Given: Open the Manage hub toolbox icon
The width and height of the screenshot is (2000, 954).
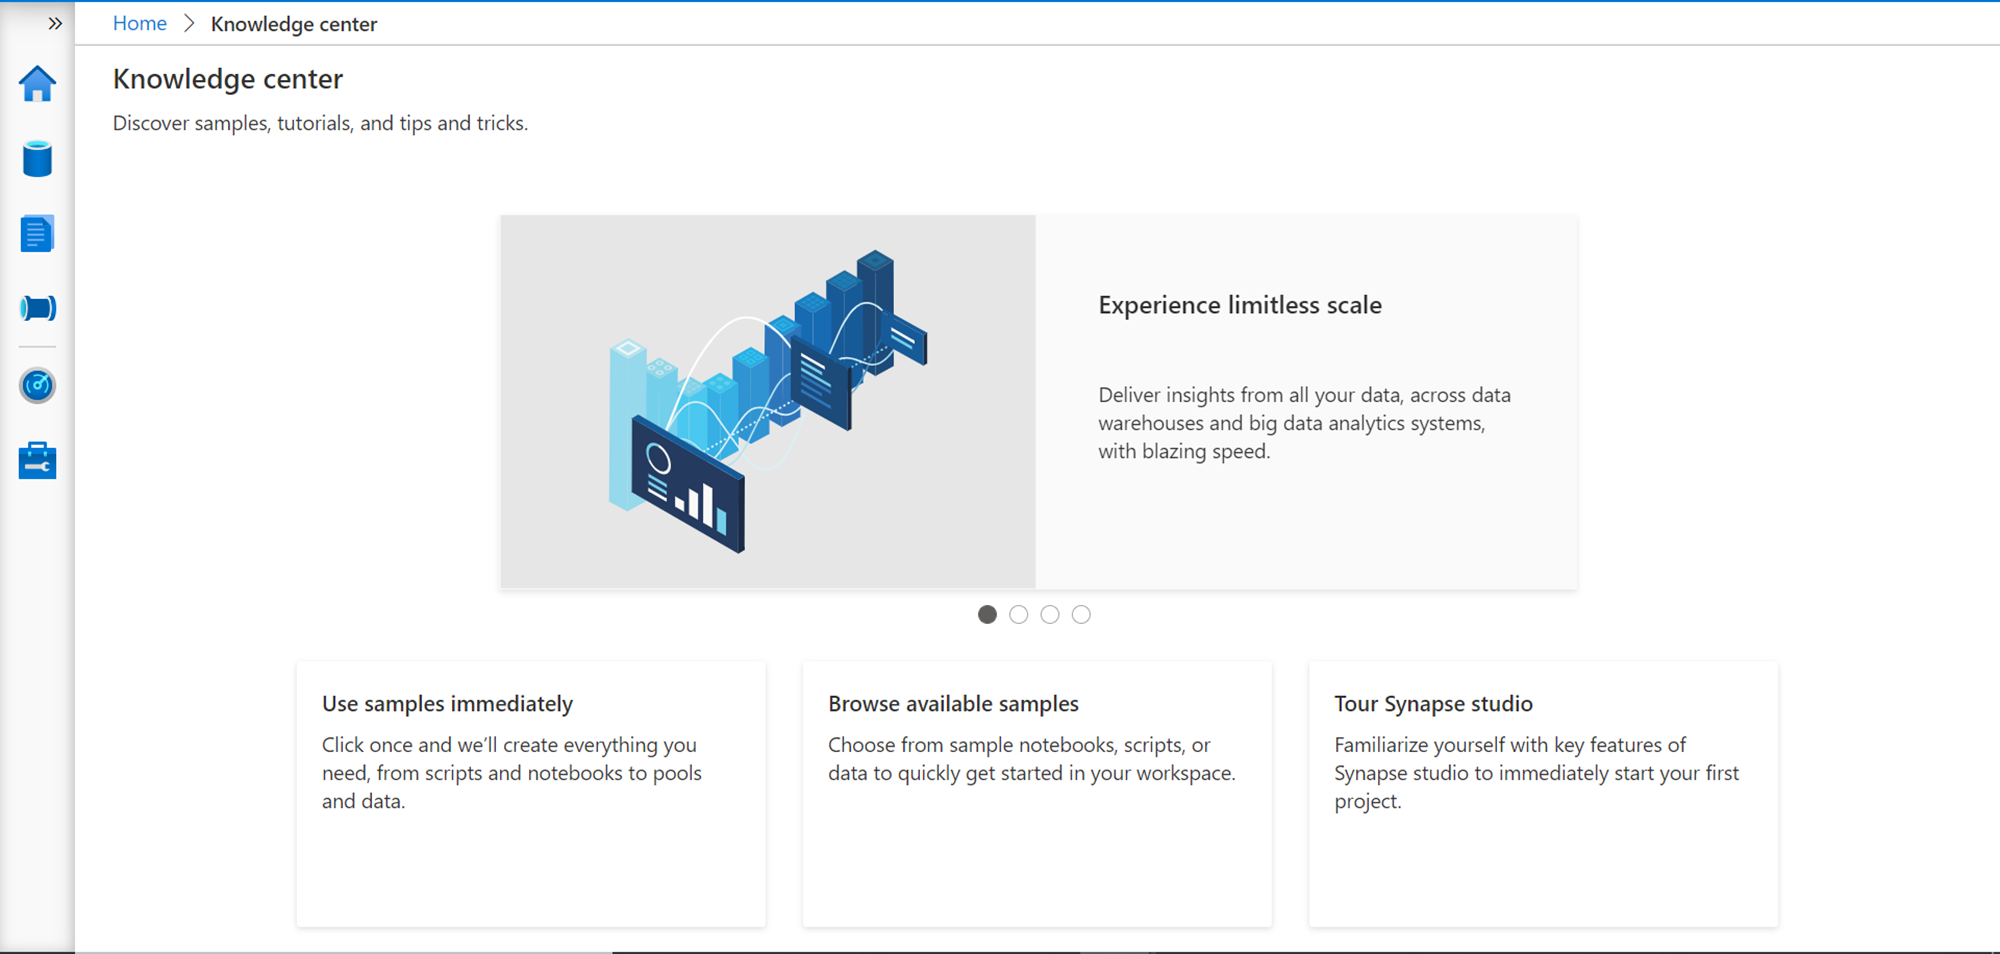Looking at the screenshot, I should [37, 461].
